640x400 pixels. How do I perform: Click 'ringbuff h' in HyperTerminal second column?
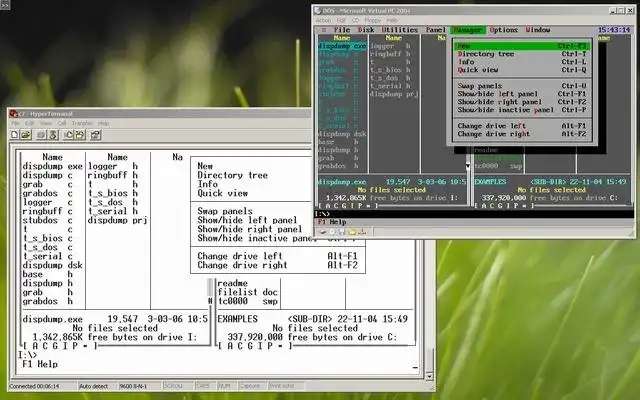(113, 175)
